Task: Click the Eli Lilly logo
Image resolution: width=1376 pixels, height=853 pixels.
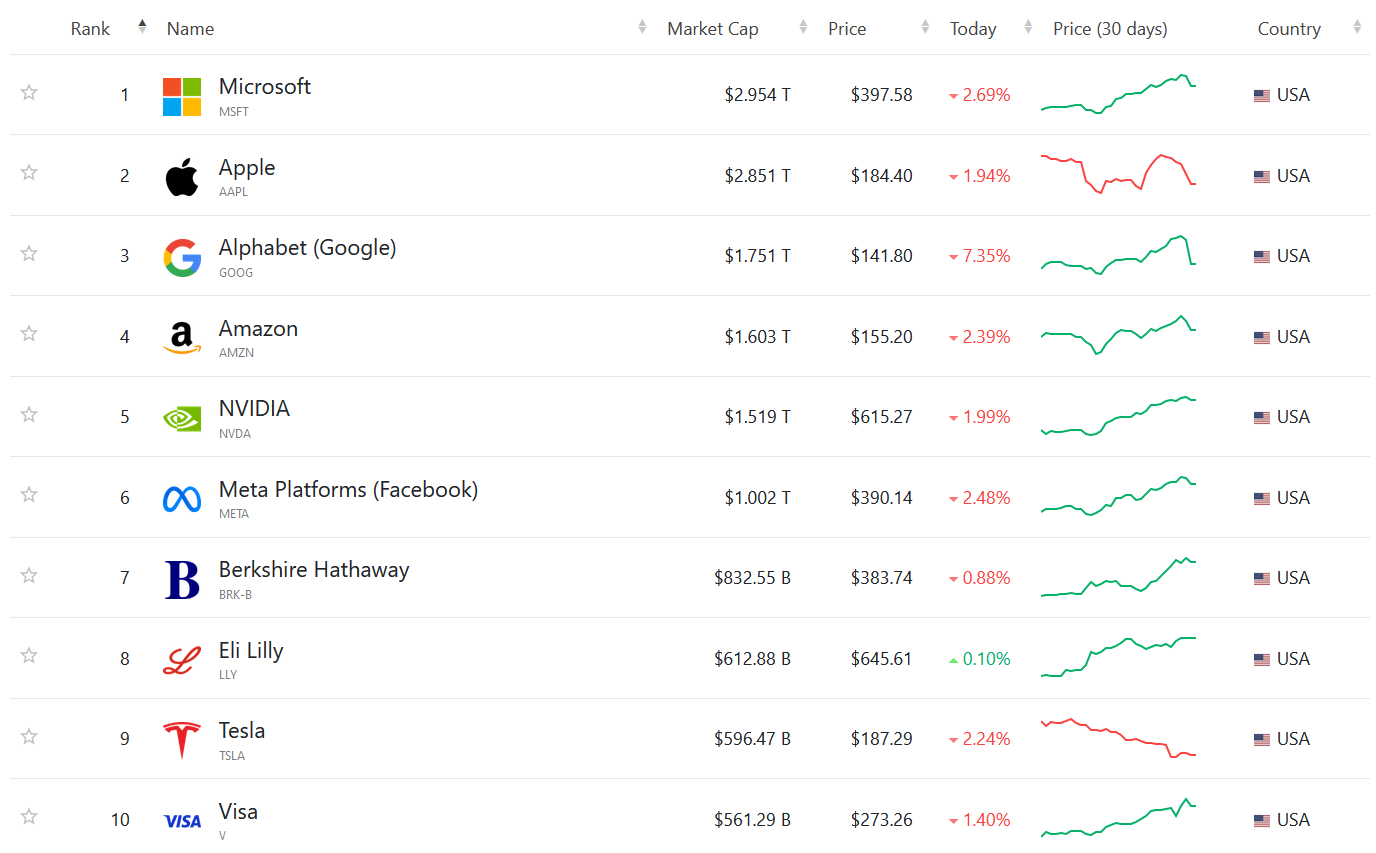Action: (x=182, y=660)
